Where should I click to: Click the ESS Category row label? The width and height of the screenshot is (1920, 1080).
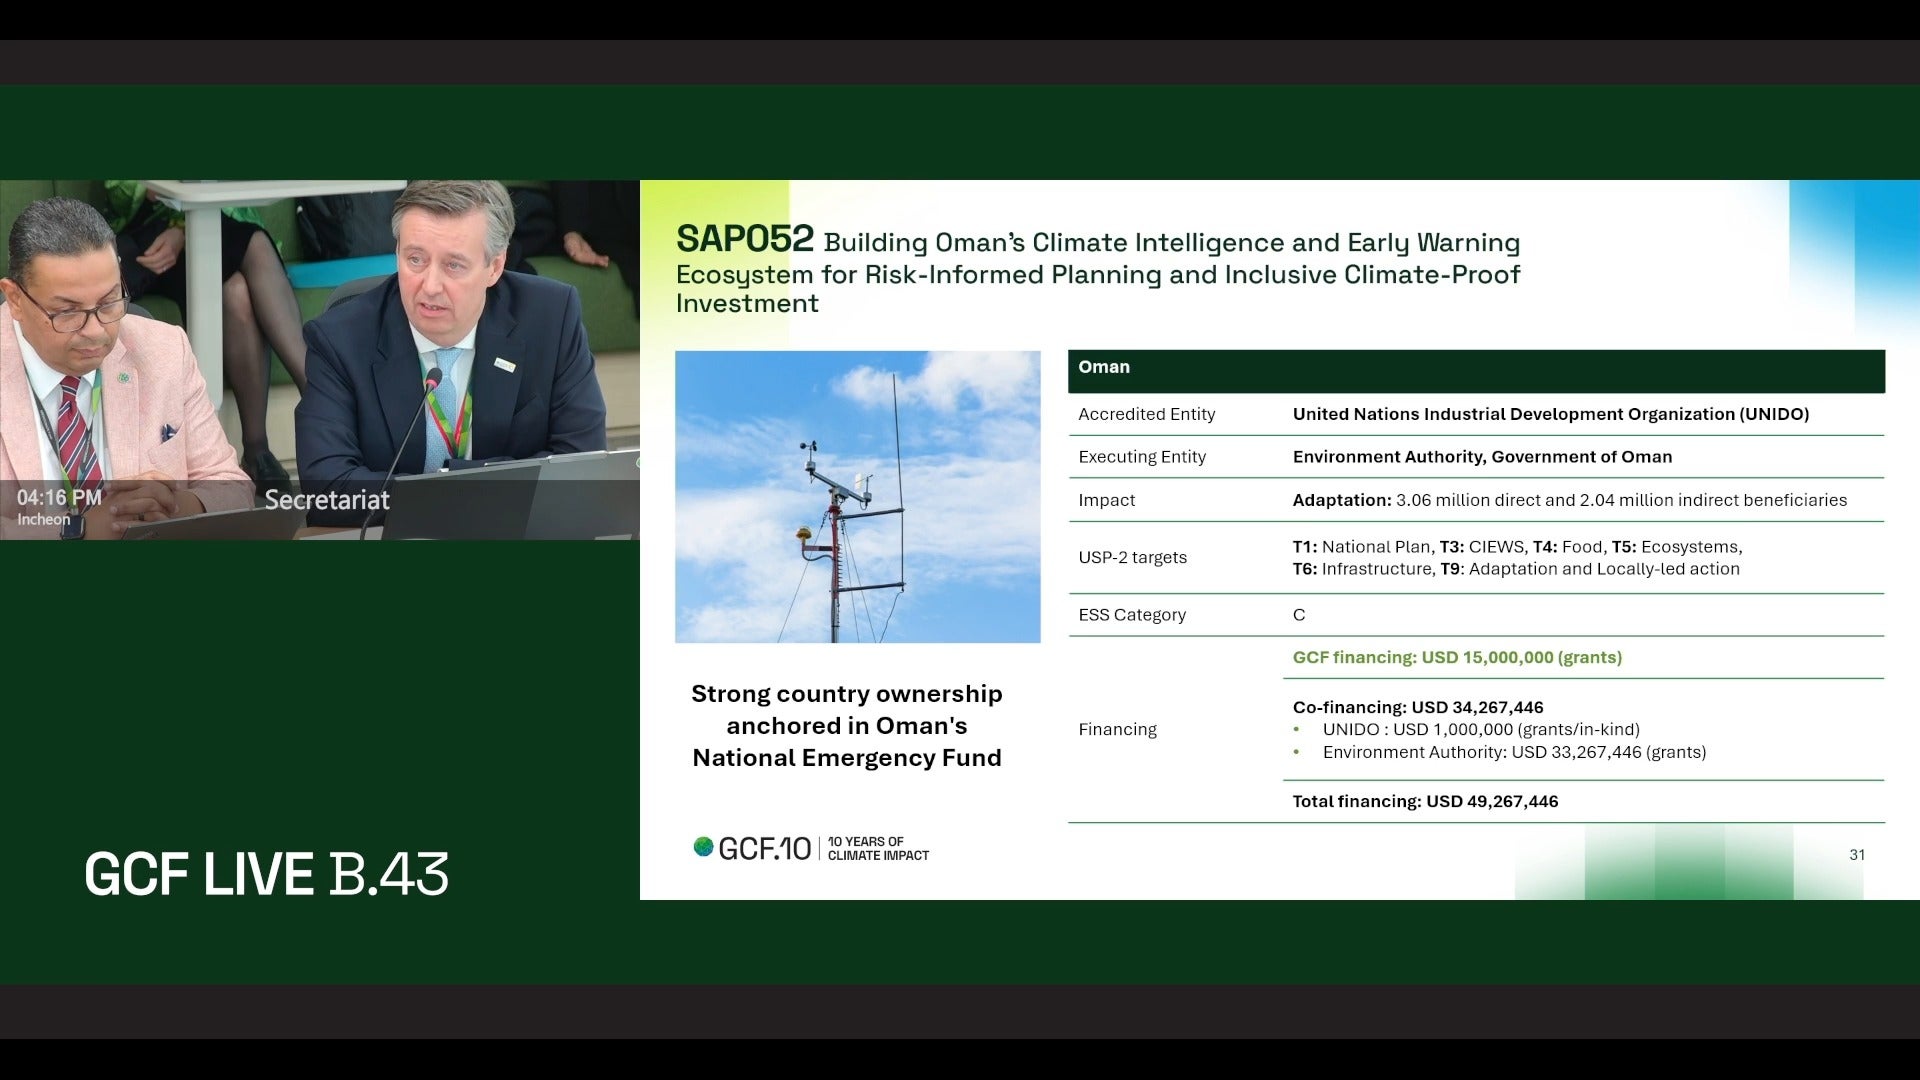[1132, 615]
